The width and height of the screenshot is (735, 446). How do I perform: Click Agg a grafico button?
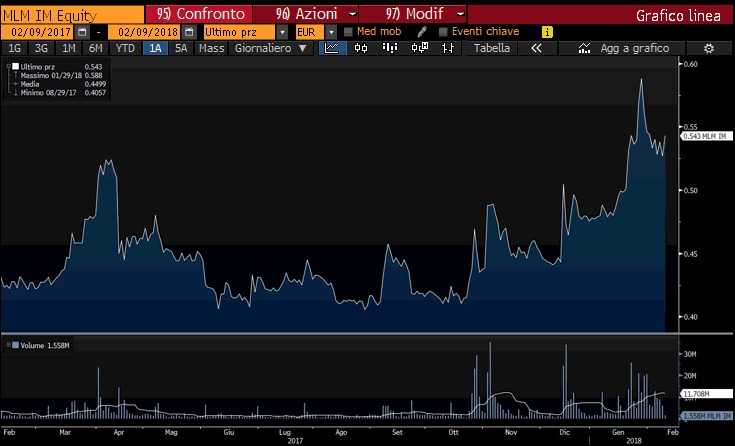(x=622, y=48)
